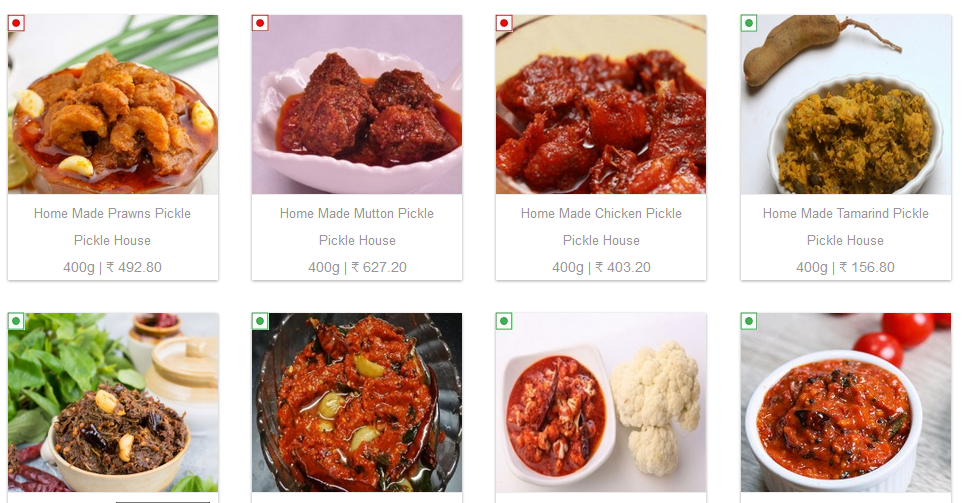This screenshot has height=503, width=973.
Task: Click the Home Made Mutton Pickle title link
Action: (357, 213)
